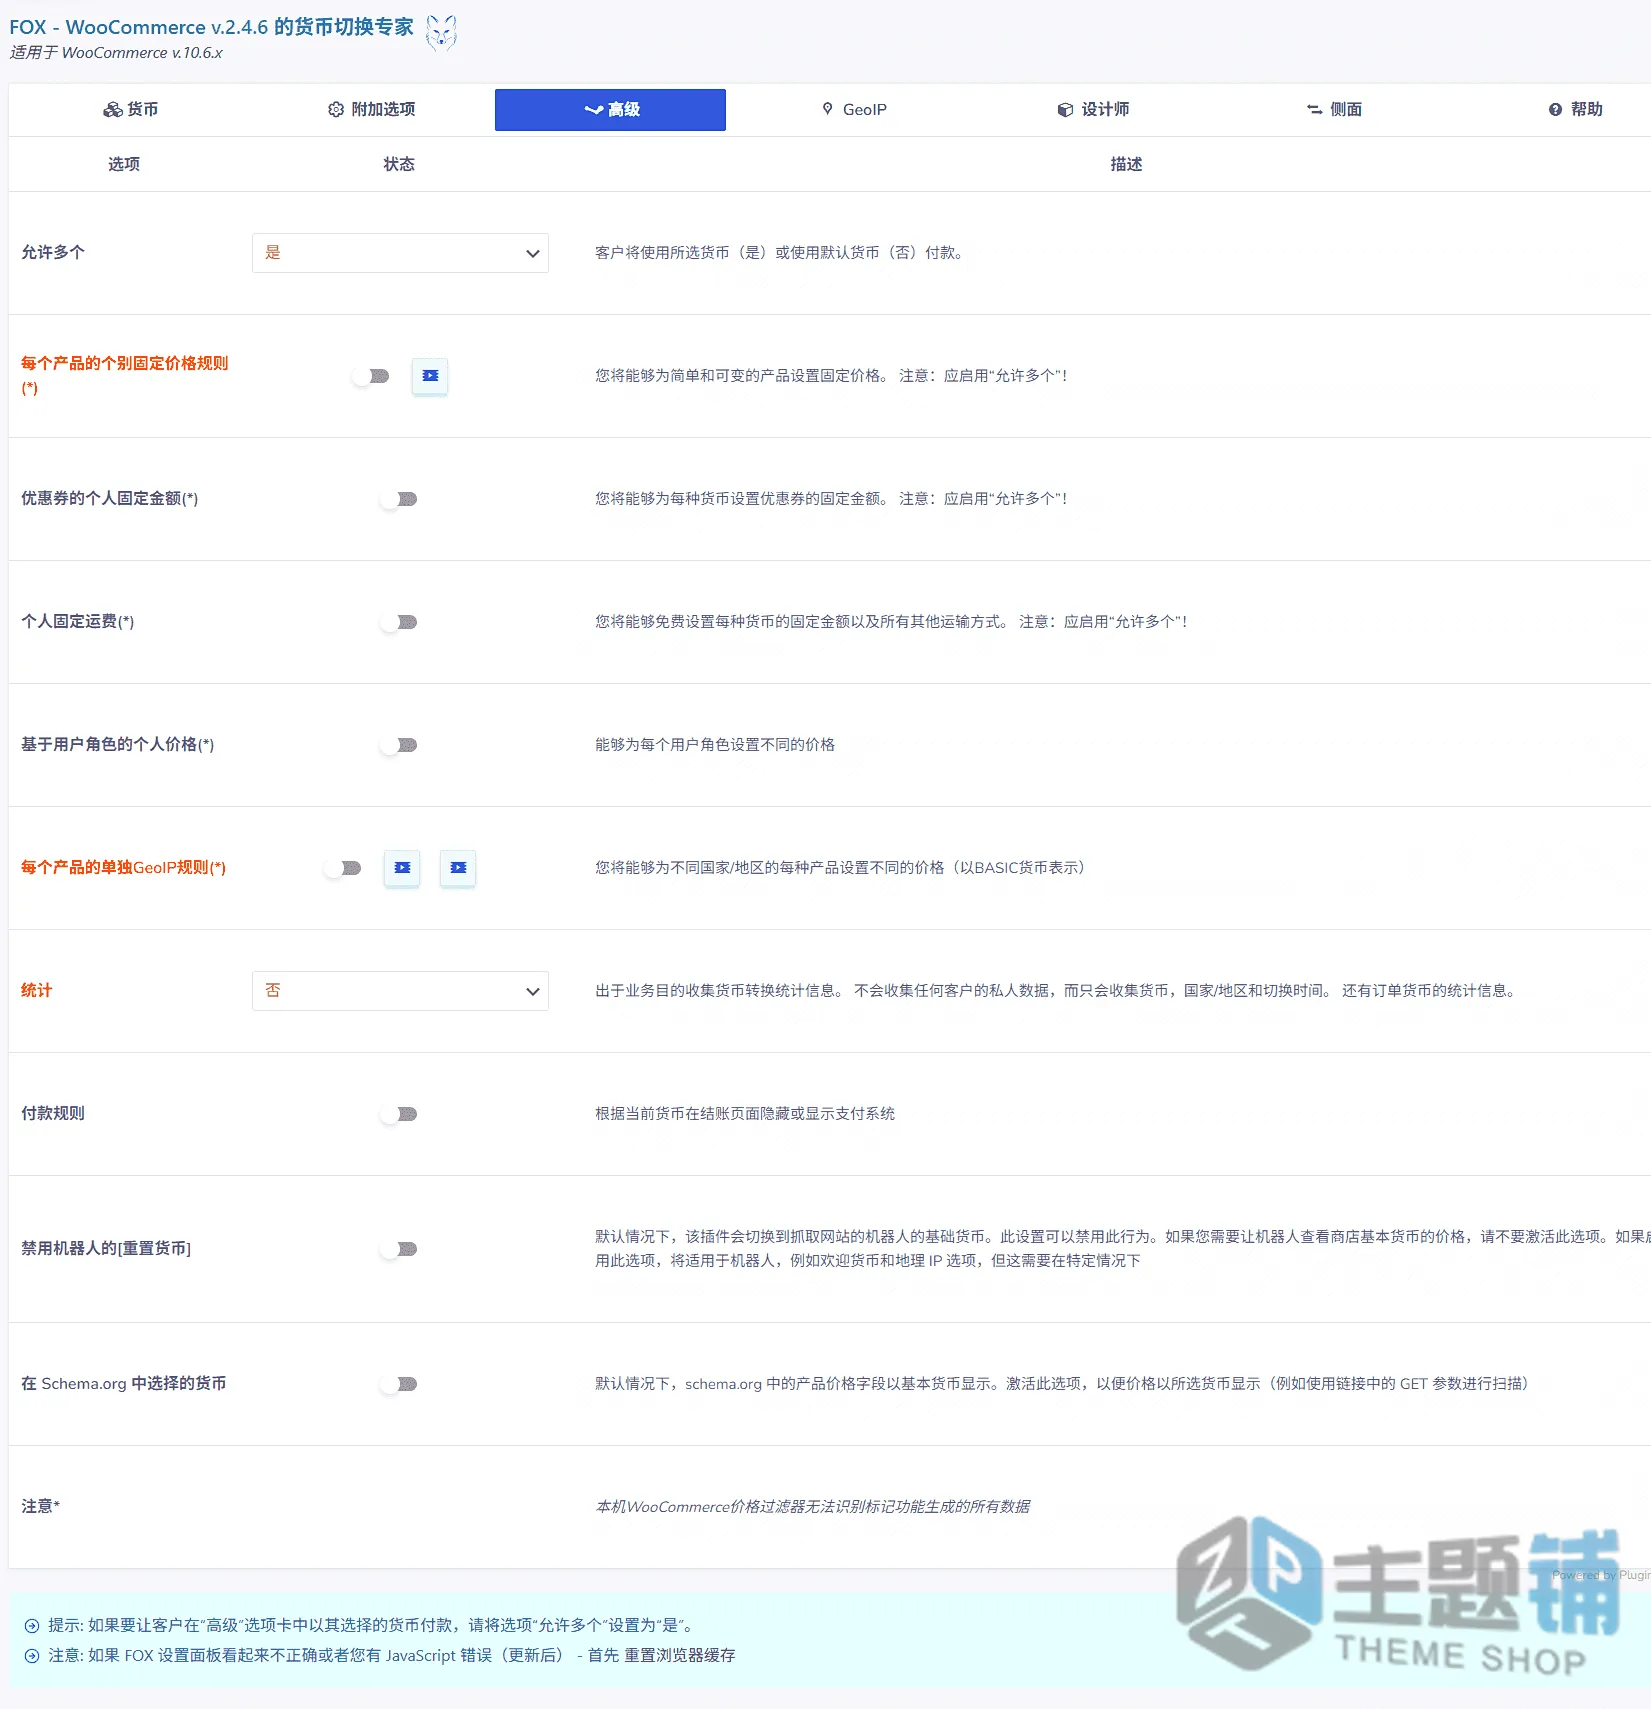Toggle 付款规则 switch

pos(399,1114)
